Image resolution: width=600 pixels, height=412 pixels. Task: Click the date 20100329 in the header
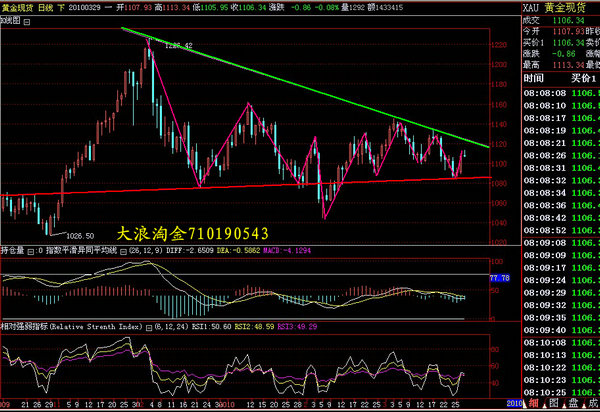pyautogui.click(x=85, y=8)
